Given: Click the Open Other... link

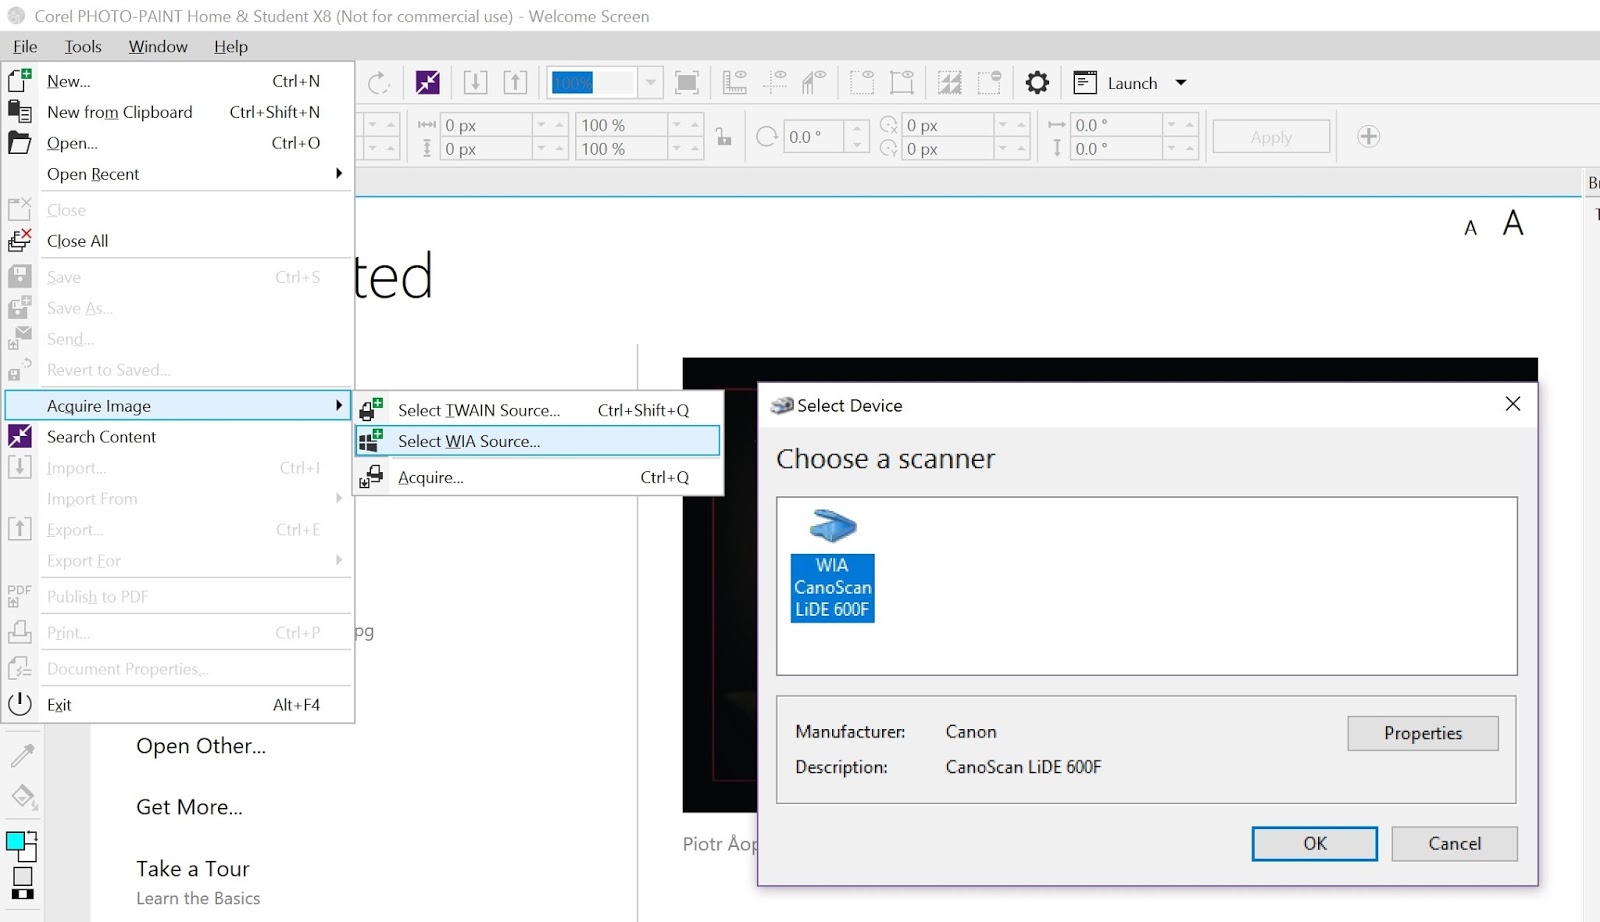Looking at the screenshot, I should [201, 746].
